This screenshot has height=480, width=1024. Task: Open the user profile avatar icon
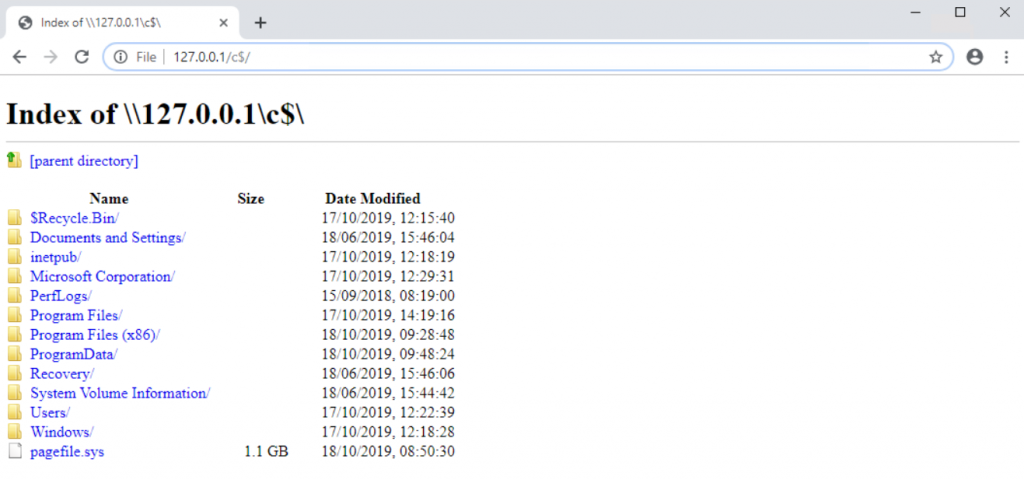pyautogui.click(x=975, y=57)
